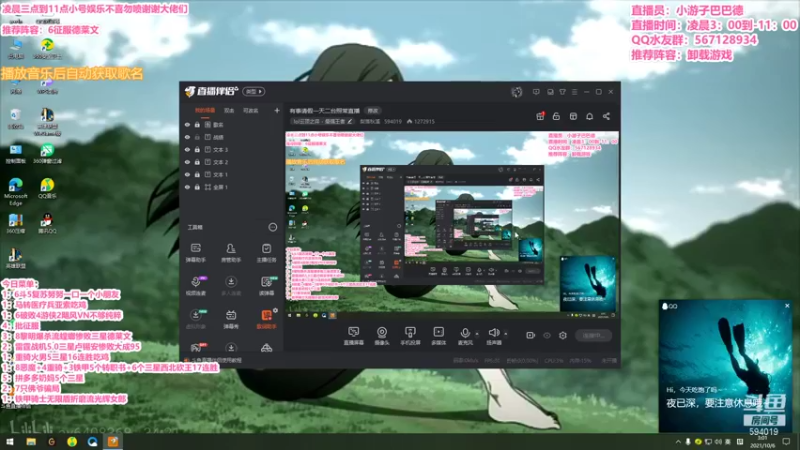Select the 全屏 1 source row
800x450 pixels.
tap(232, 187)
